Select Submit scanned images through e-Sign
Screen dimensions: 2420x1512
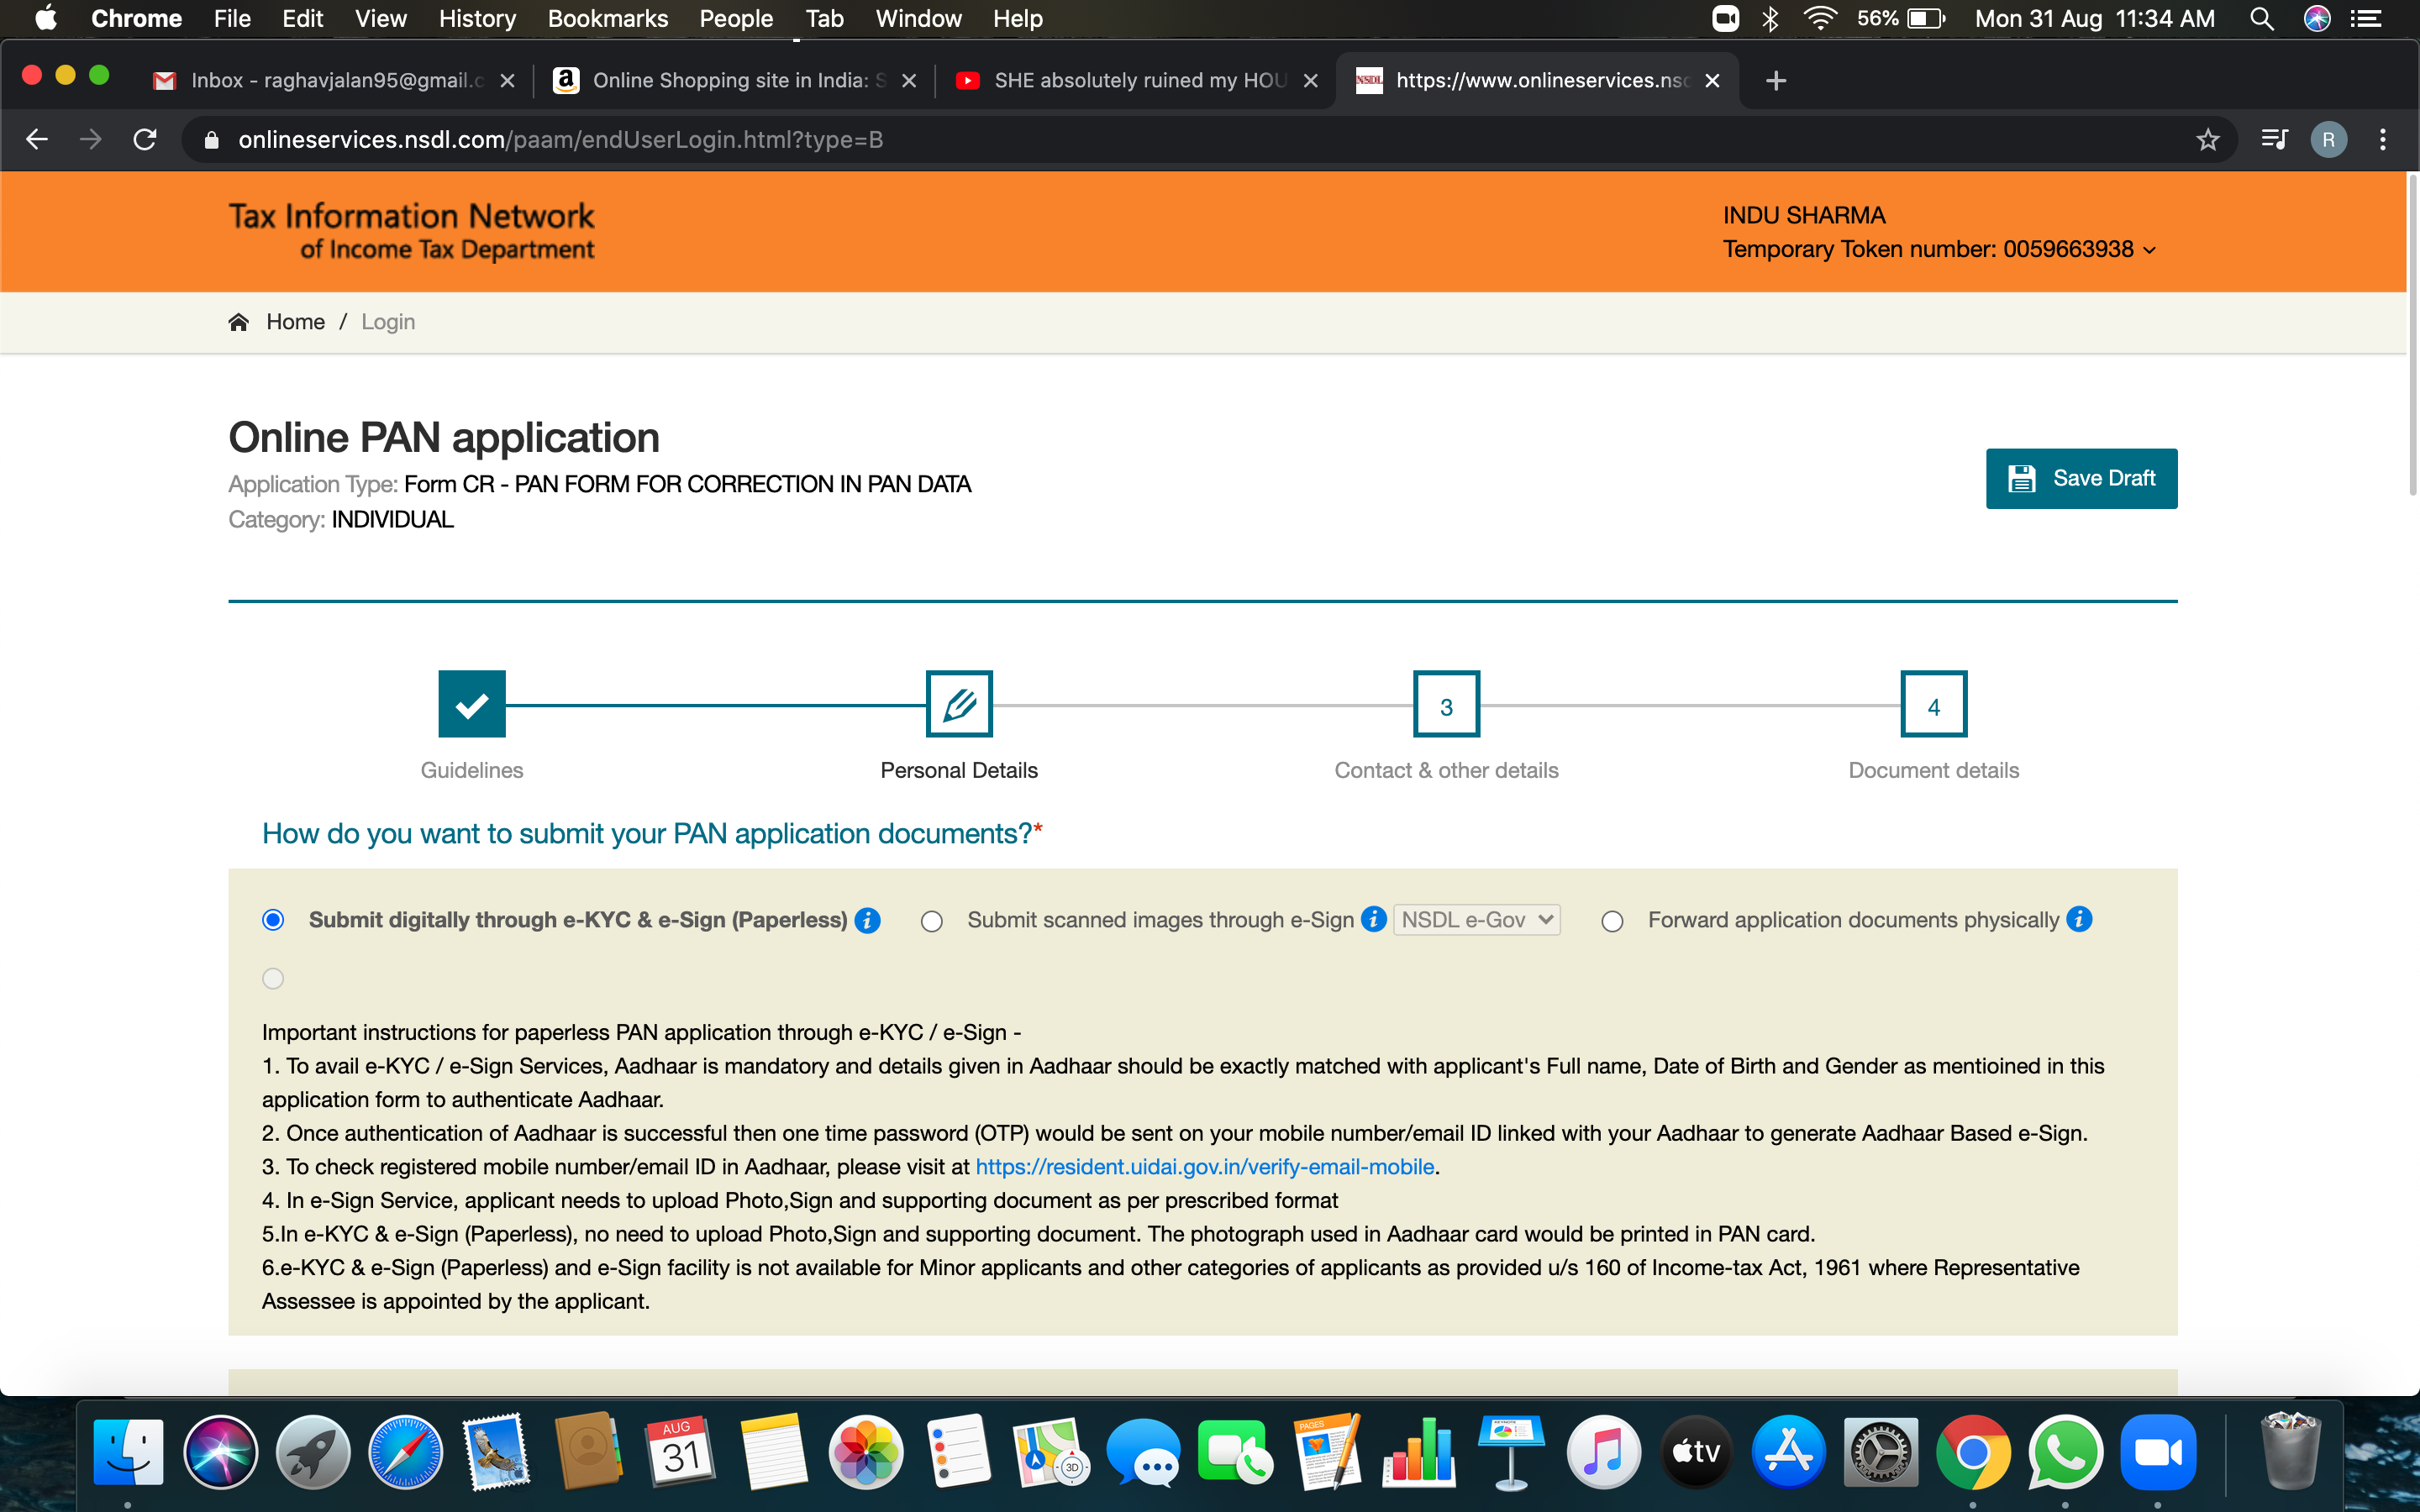point(932,920)
